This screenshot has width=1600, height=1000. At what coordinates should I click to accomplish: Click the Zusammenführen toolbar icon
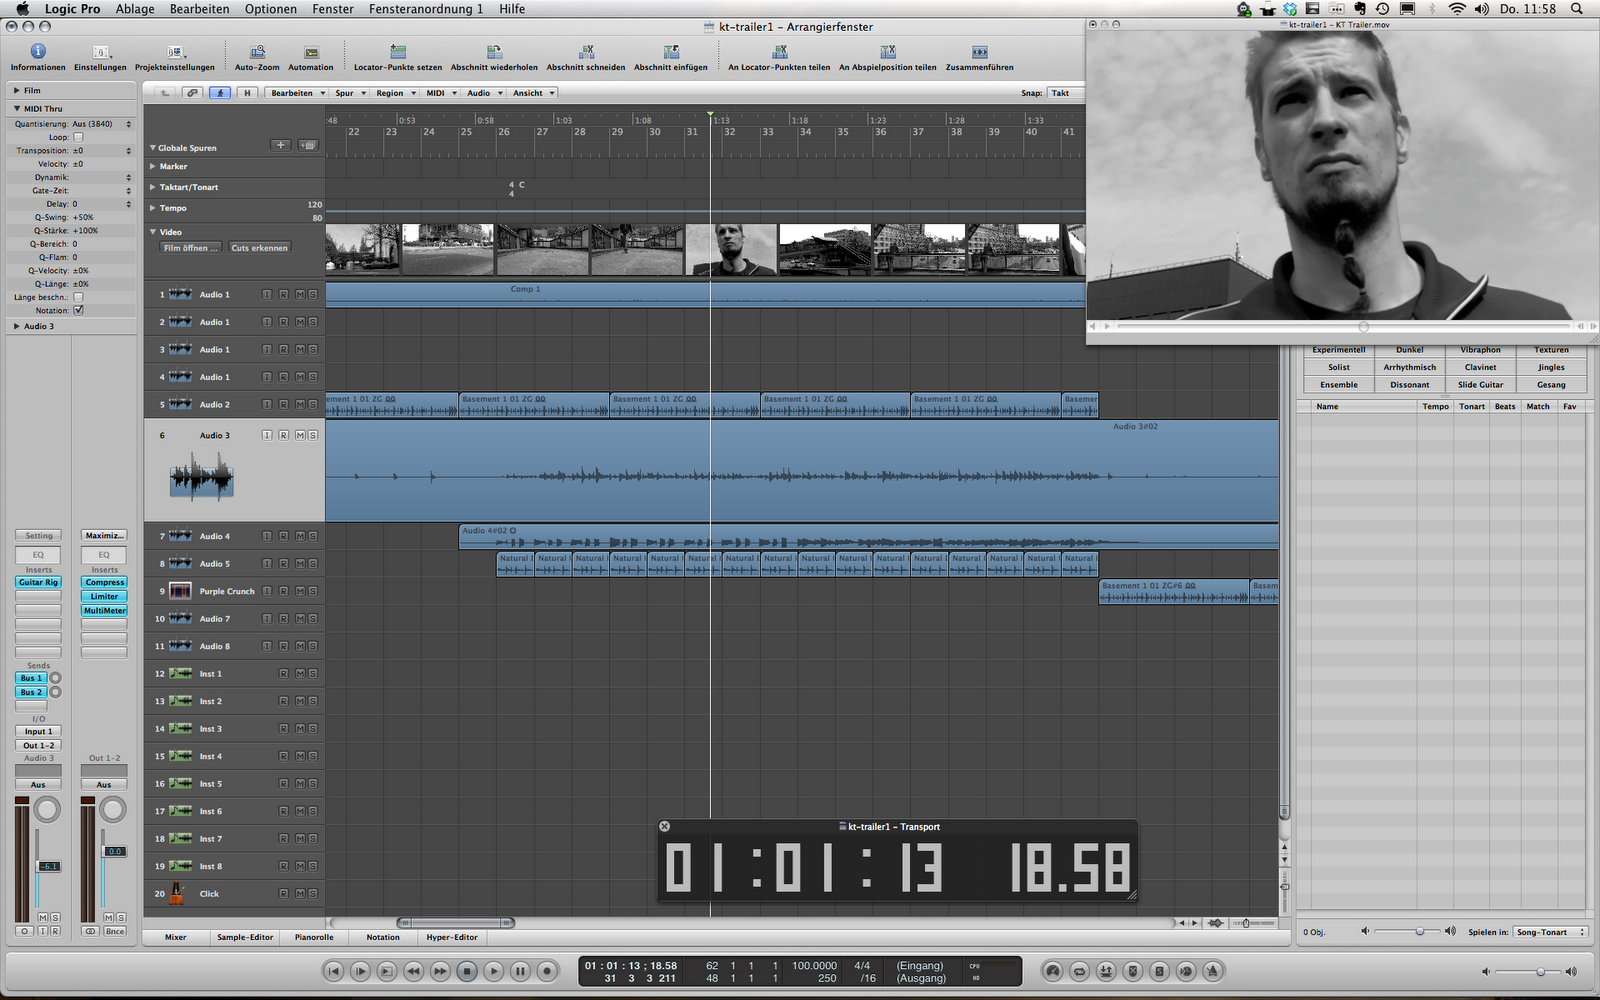(980, 52)
